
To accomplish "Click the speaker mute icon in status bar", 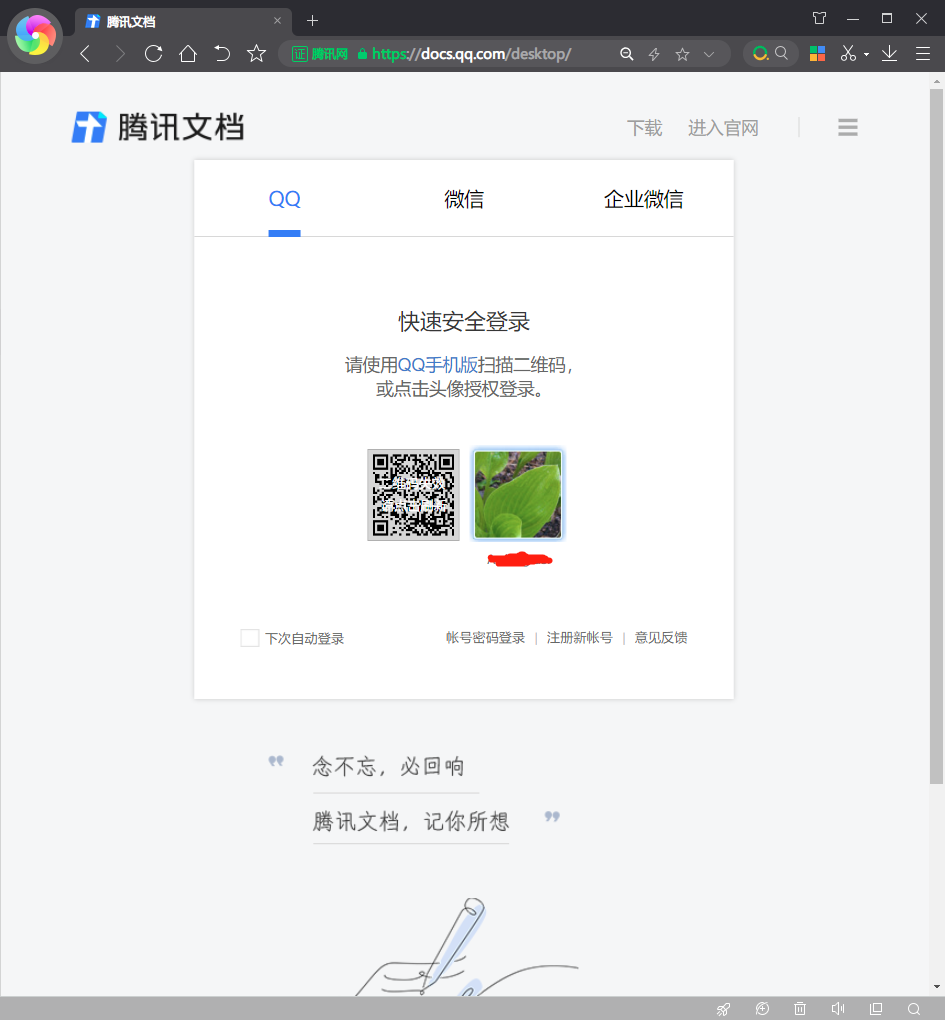I will point(838,1009).
